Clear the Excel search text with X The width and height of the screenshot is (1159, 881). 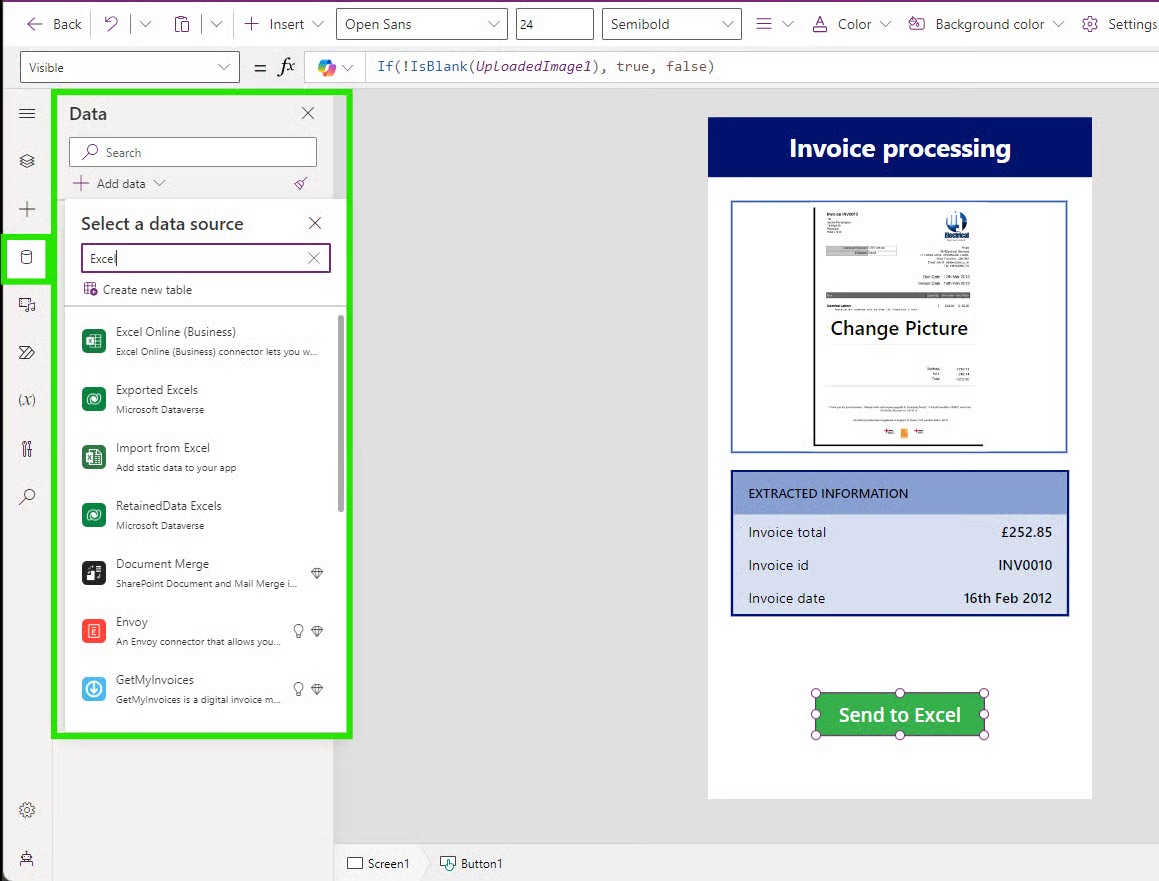(314, 258)
